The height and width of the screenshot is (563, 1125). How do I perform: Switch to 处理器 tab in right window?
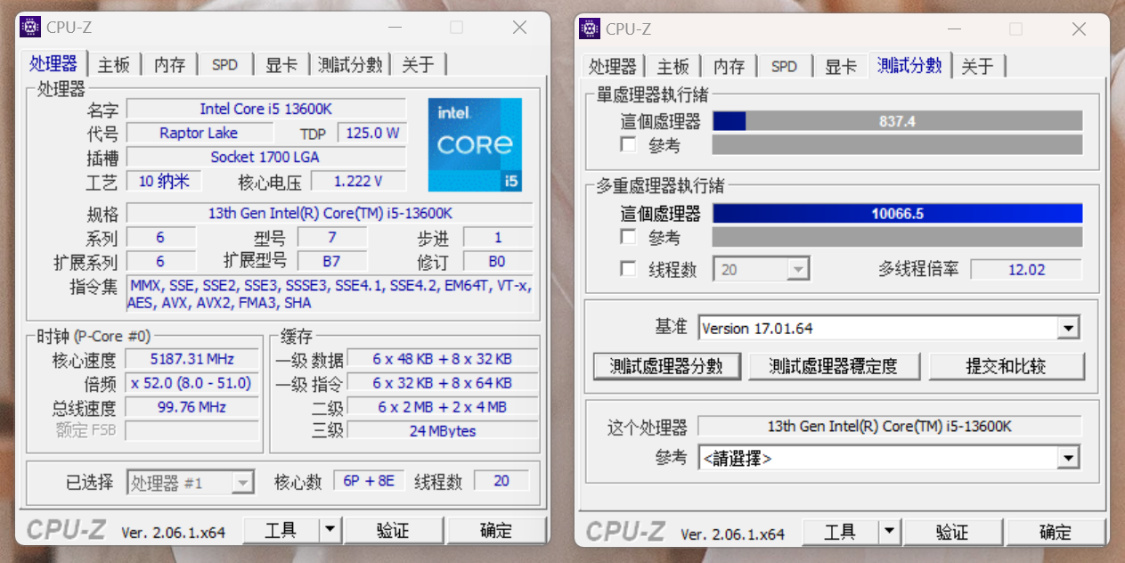(612, 67)
